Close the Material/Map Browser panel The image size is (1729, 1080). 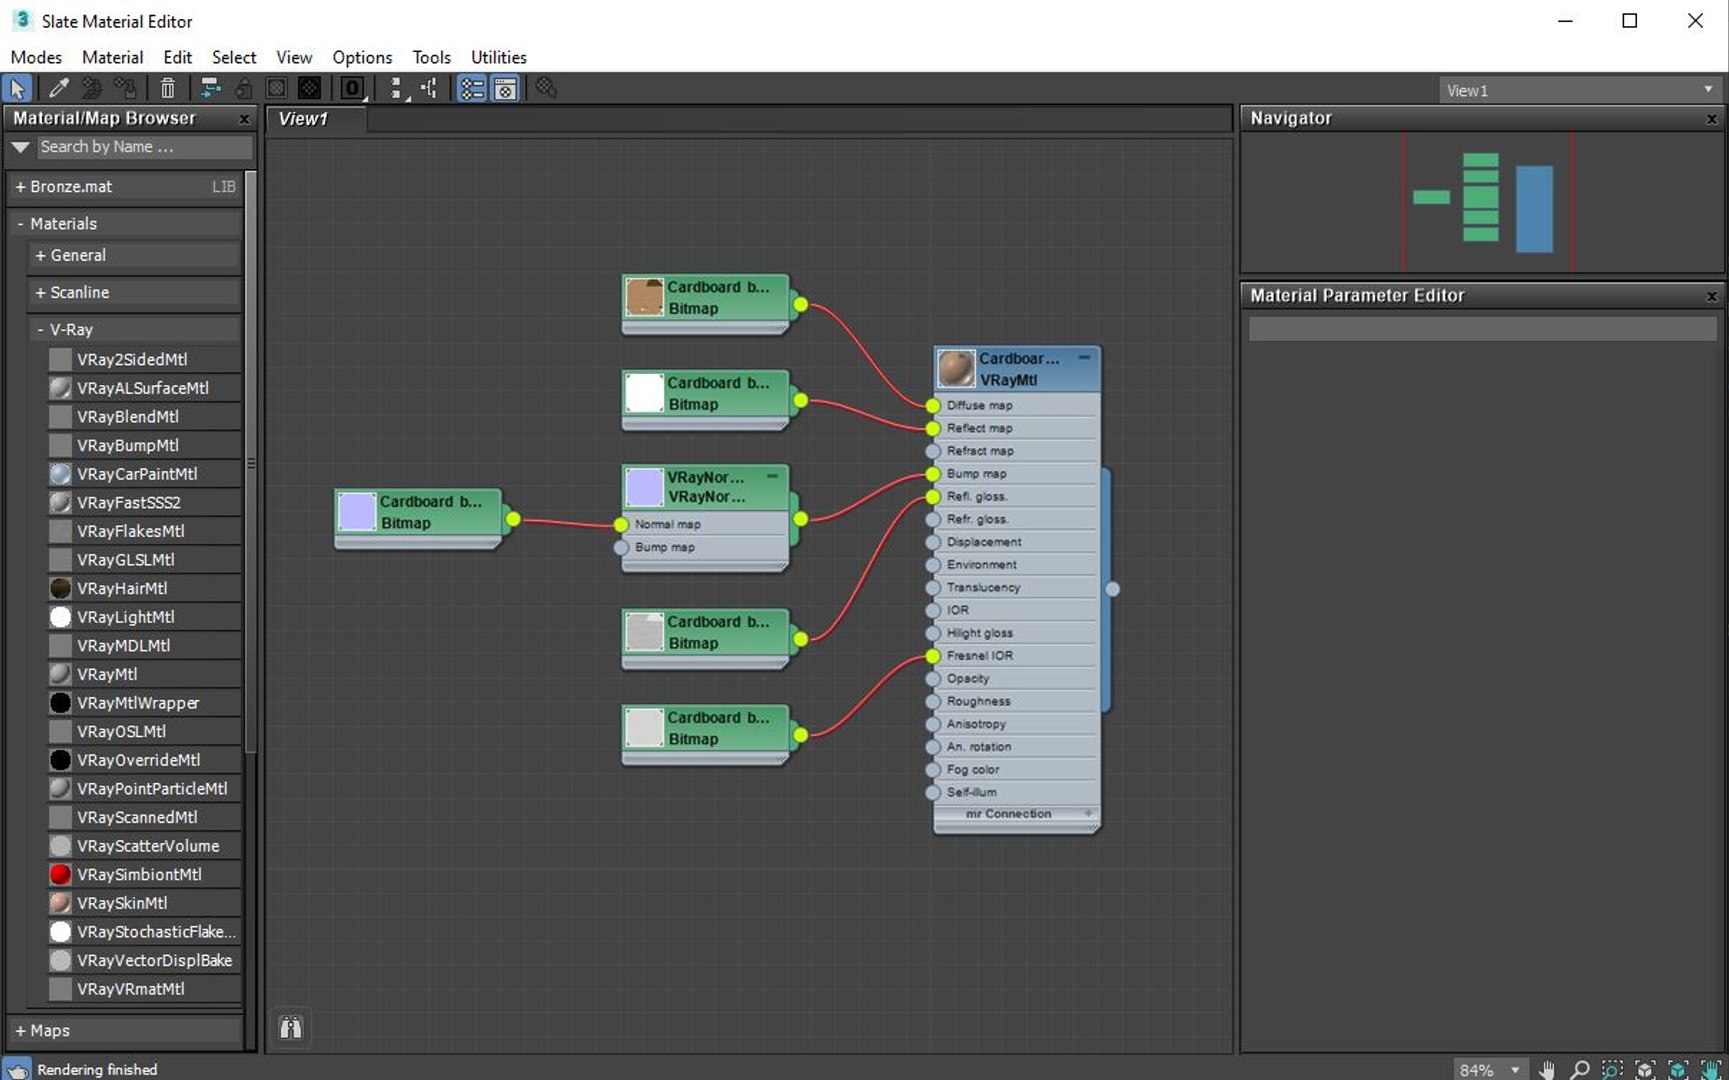(x=244, y=119)
